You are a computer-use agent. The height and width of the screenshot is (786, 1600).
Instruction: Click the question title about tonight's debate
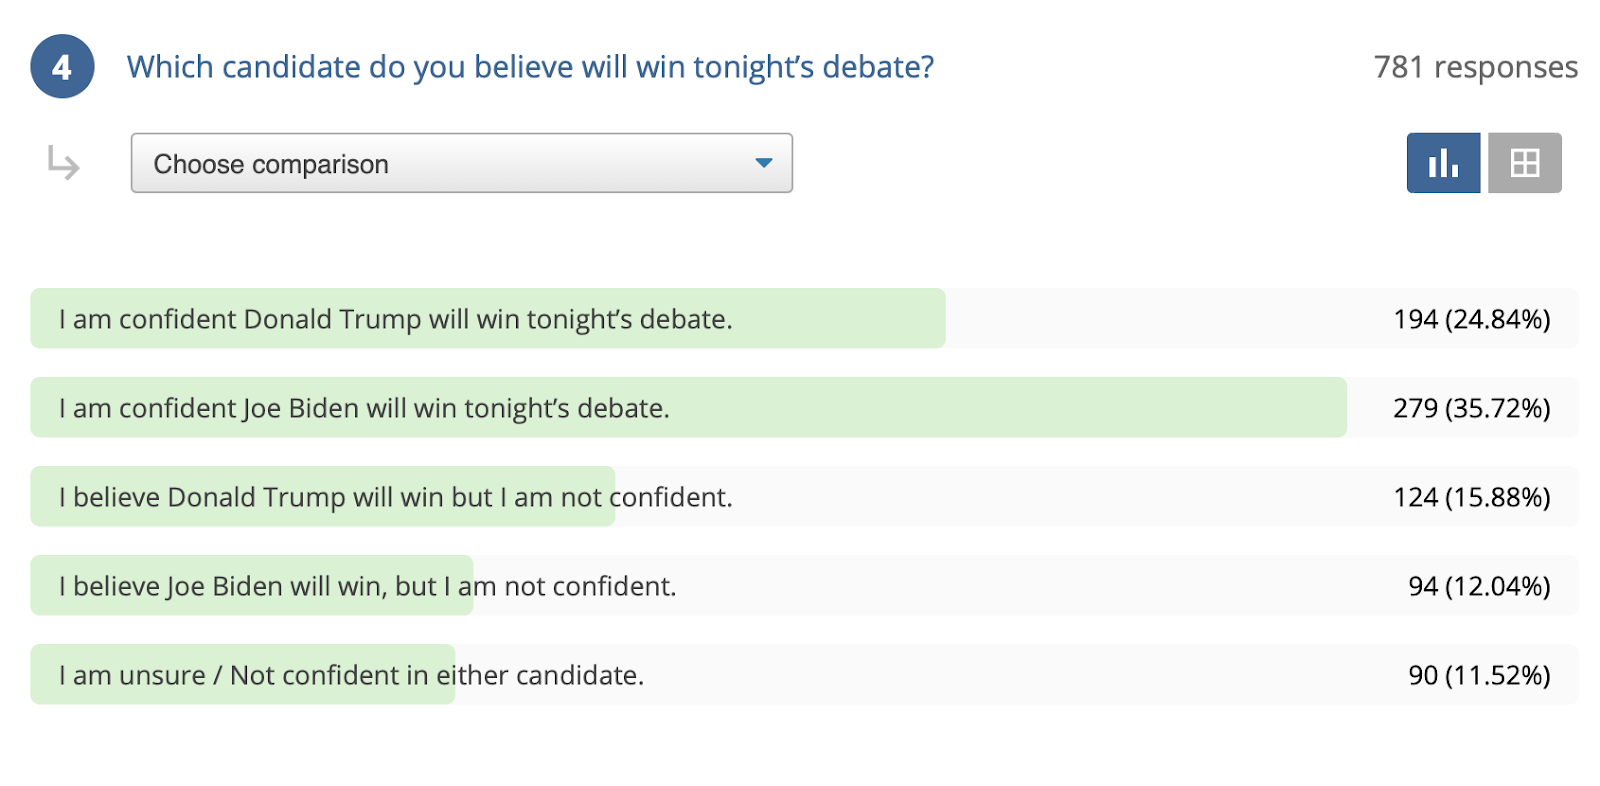point(530,67)
